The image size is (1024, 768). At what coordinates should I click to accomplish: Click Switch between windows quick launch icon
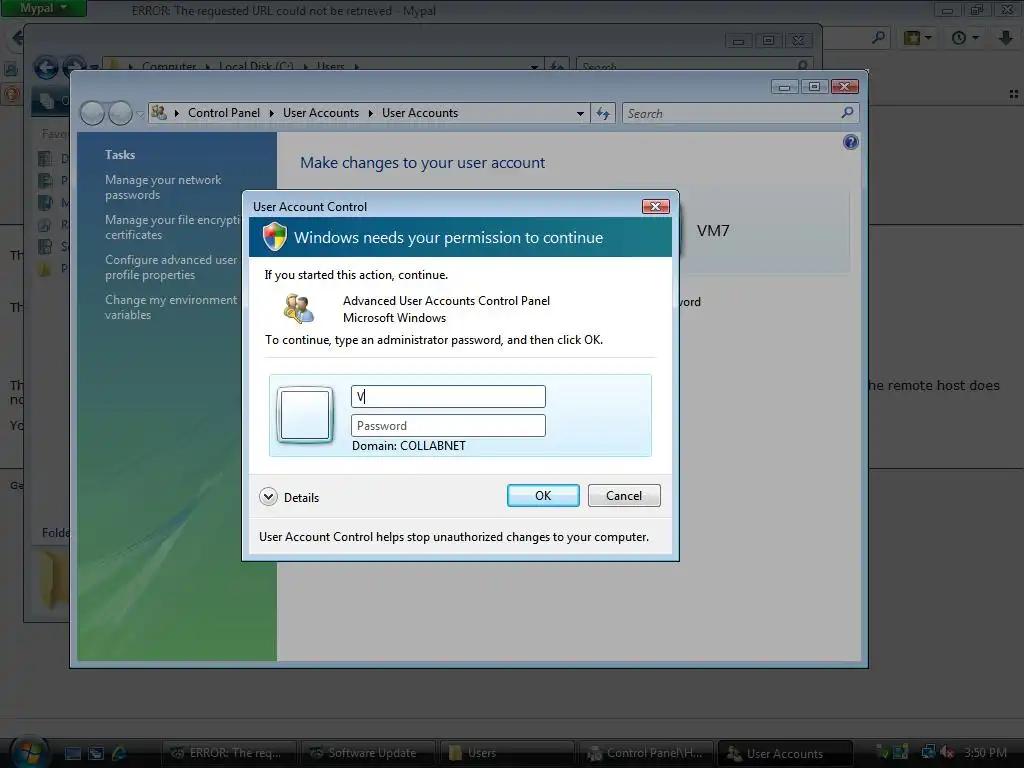point(96,753)
